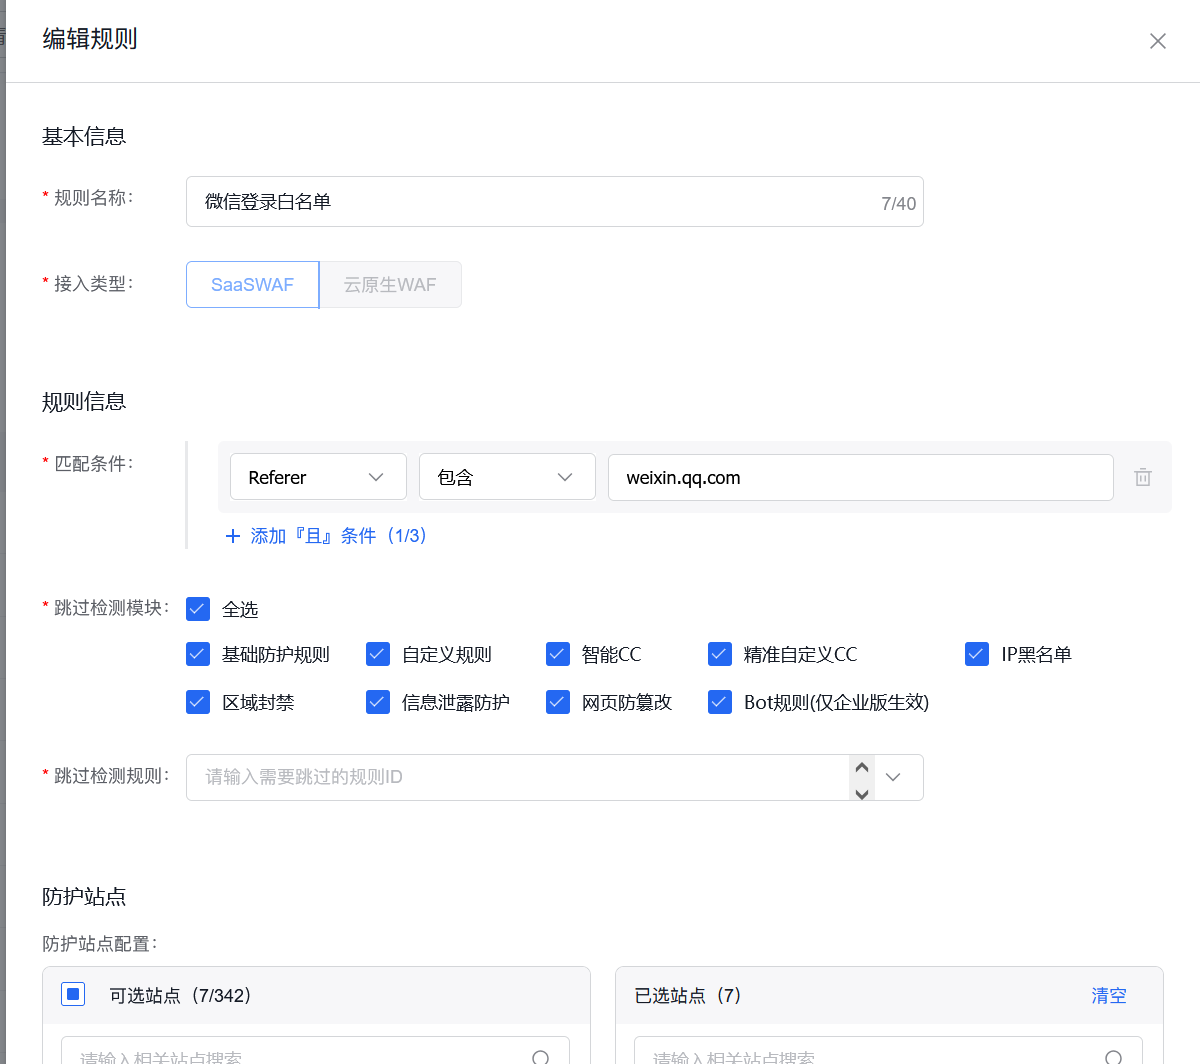Delete the Referer match condition
This screenshot has height=1064, width=1200.
1143,477
